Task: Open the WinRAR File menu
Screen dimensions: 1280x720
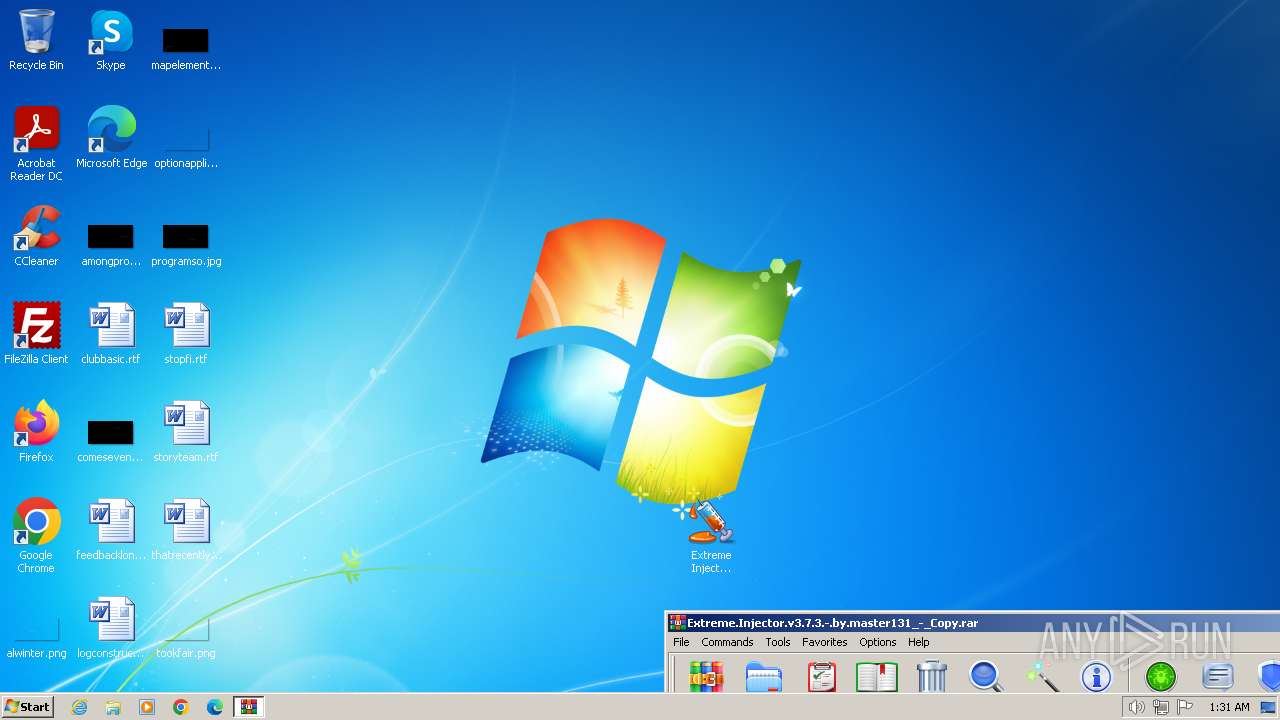Action: pyautogui.click(x=681, y=642)
